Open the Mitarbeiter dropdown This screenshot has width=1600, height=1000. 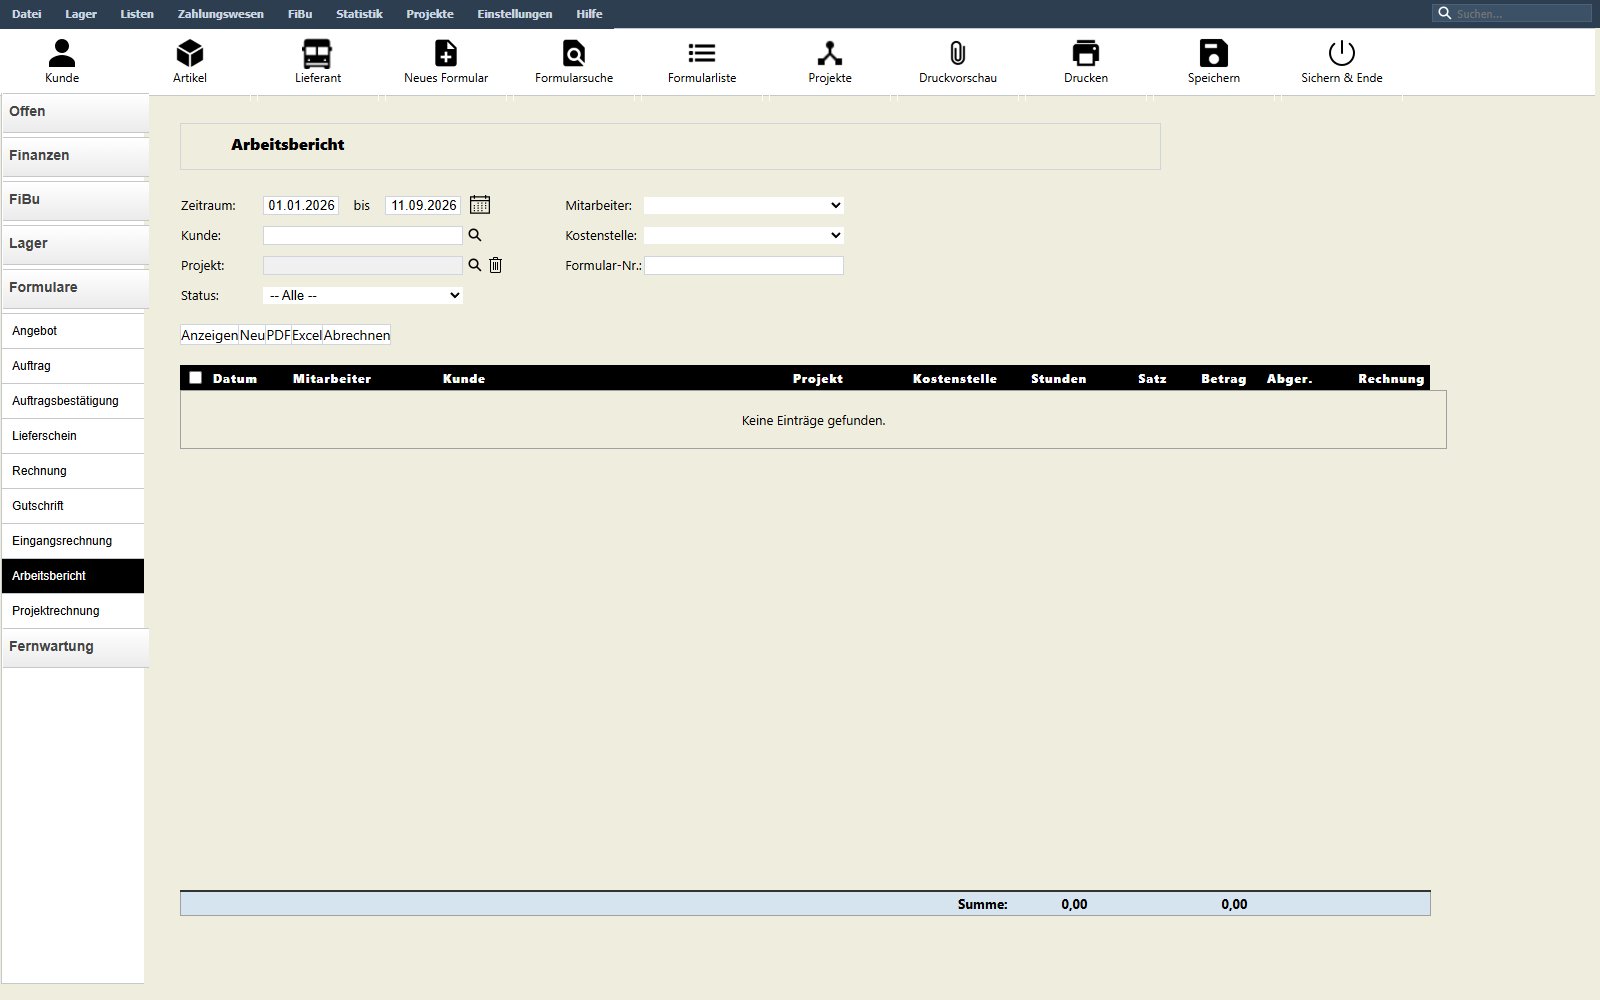click(x=744, y=205)
